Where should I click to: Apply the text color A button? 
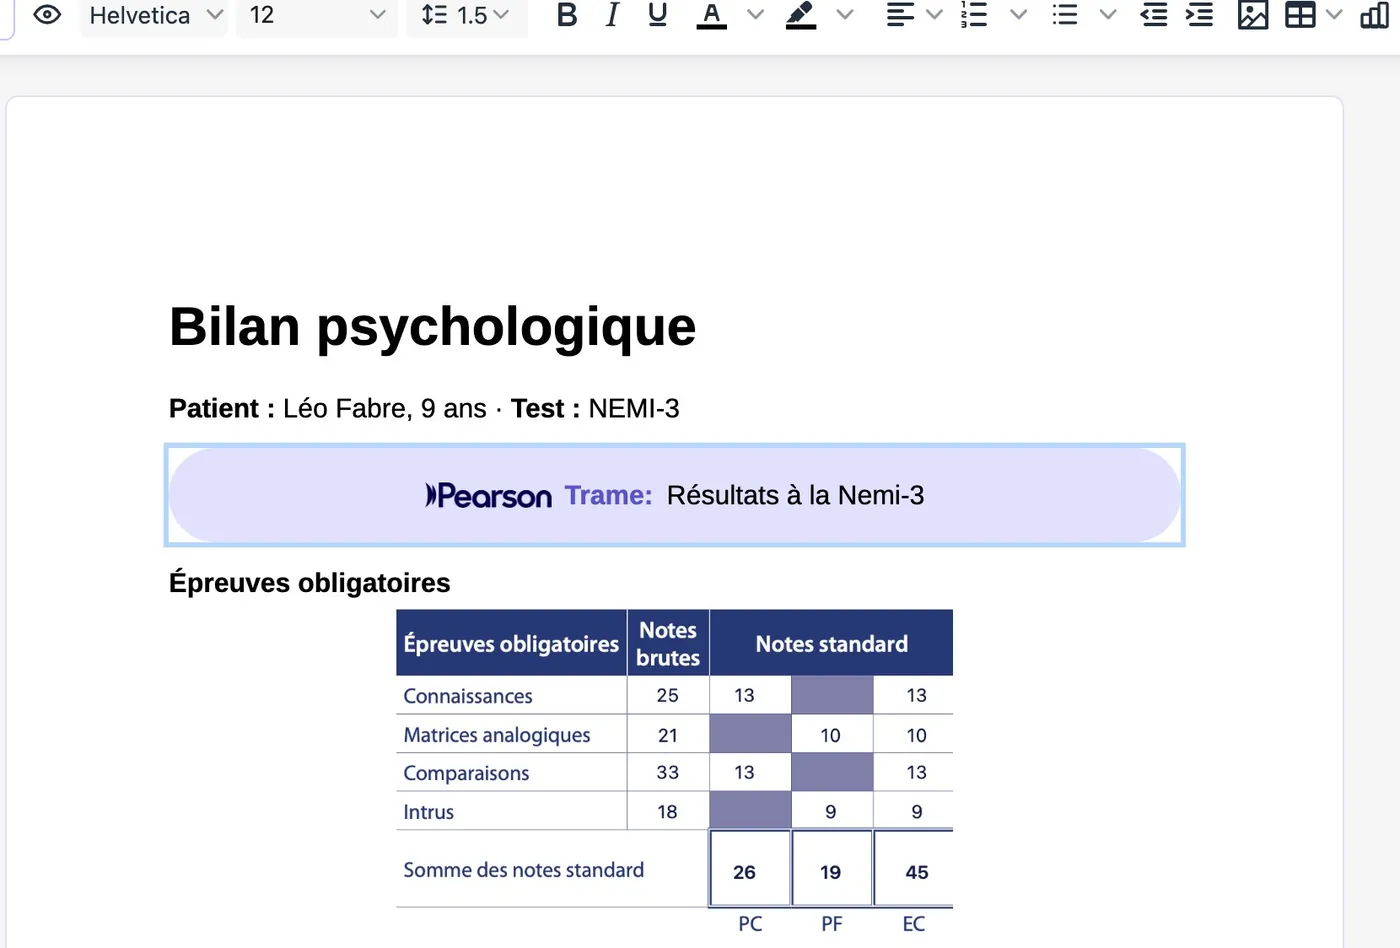click(711, 16)
